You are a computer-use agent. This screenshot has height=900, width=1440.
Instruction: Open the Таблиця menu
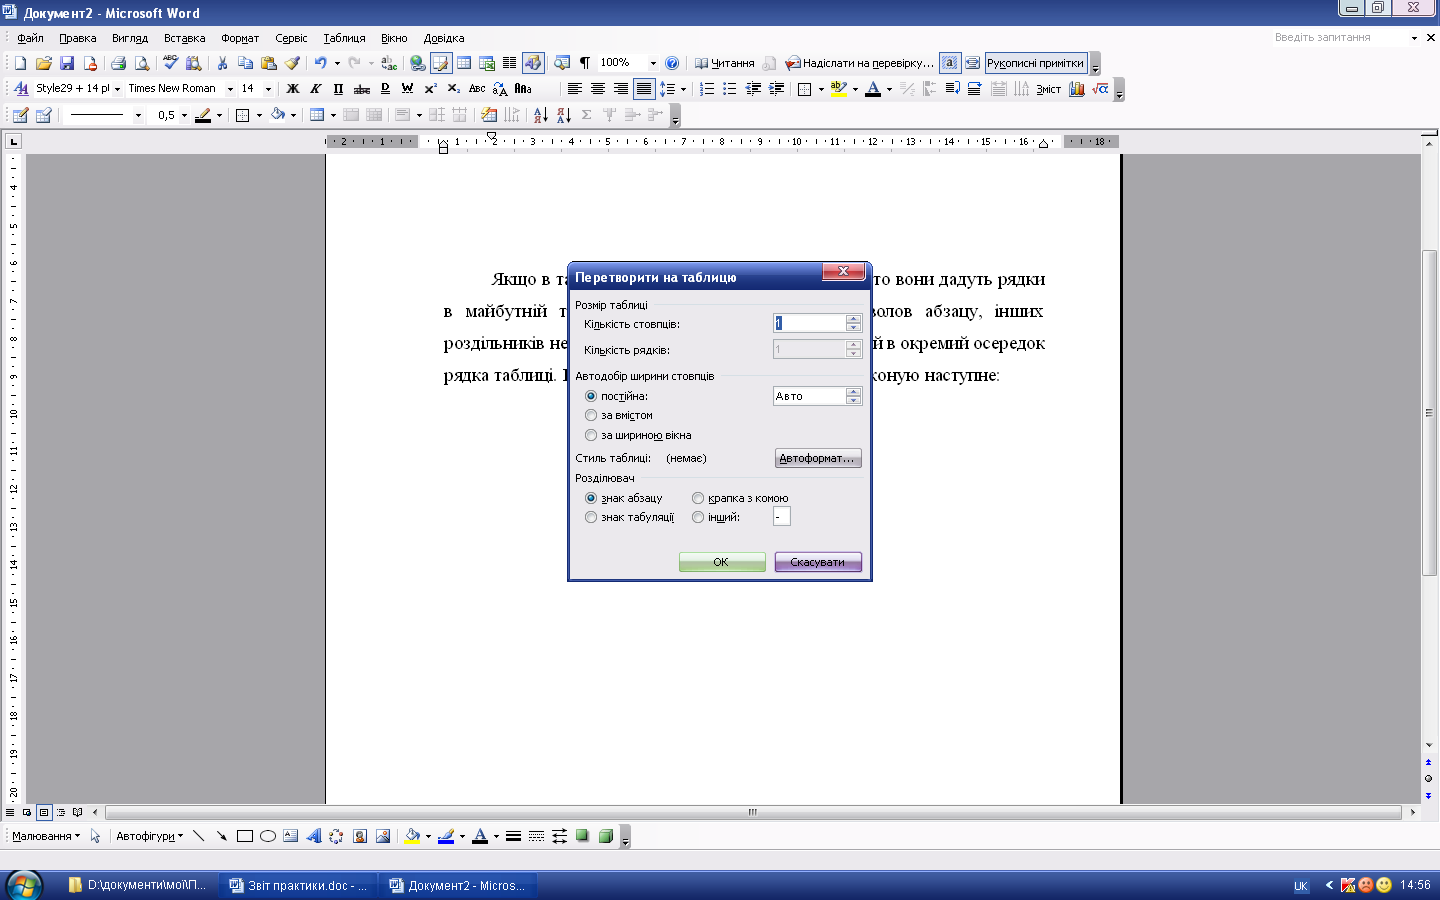tap(344, 38)
